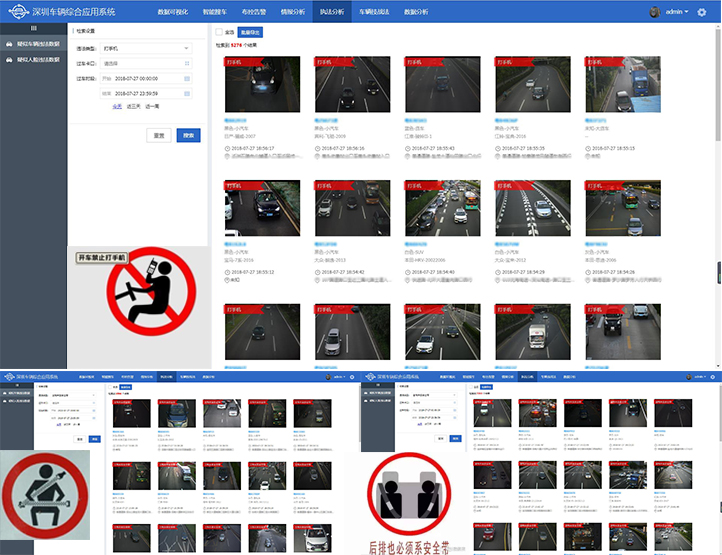Open the thumbnail of the 18:56:17 capture
The image size is (722, 555).
(x=262, y=84)
